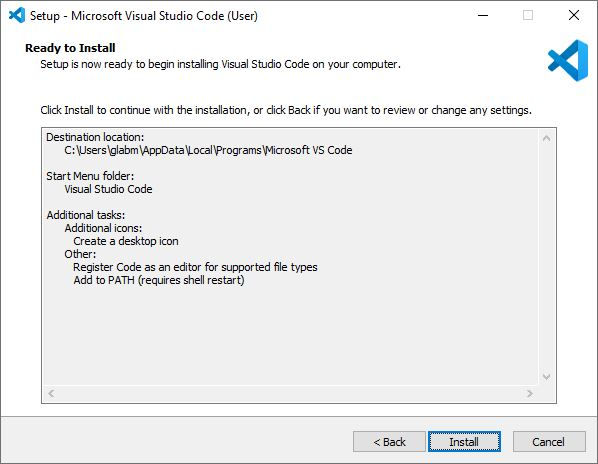598x464 pixels.
Task: Click the 'Ready to Install' heading
Action: (70, 48)
